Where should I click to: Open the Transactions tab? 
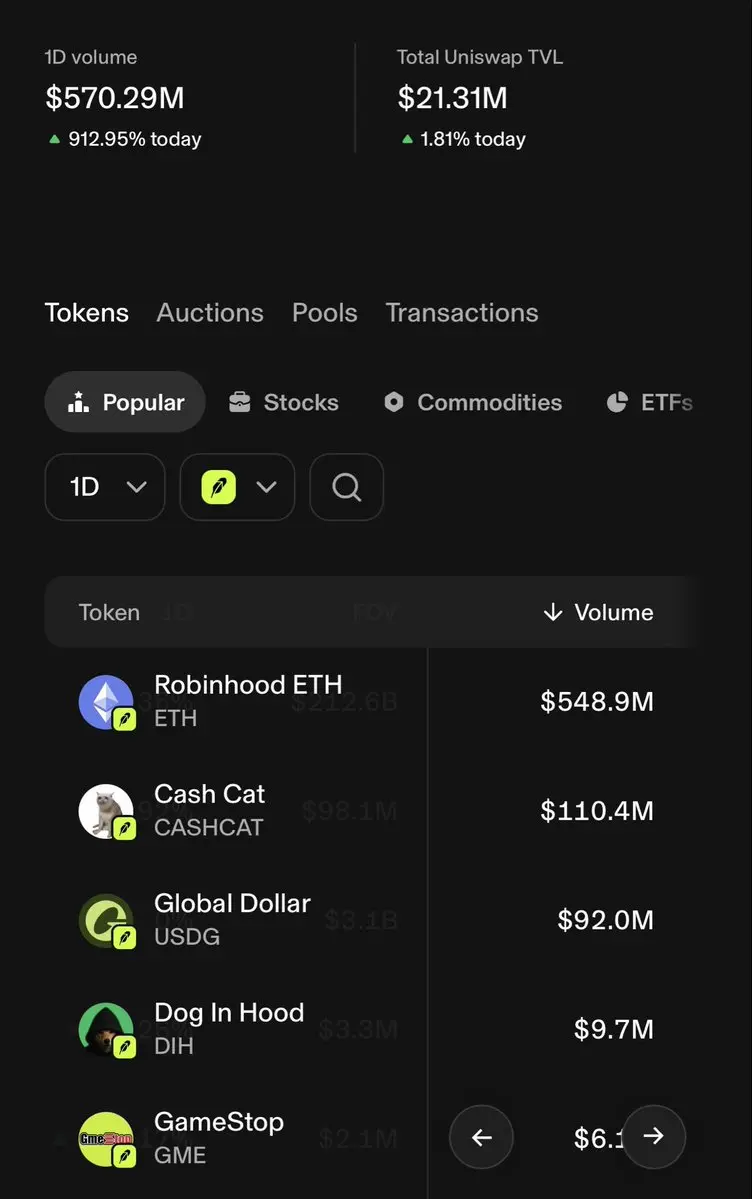[462, 313]
